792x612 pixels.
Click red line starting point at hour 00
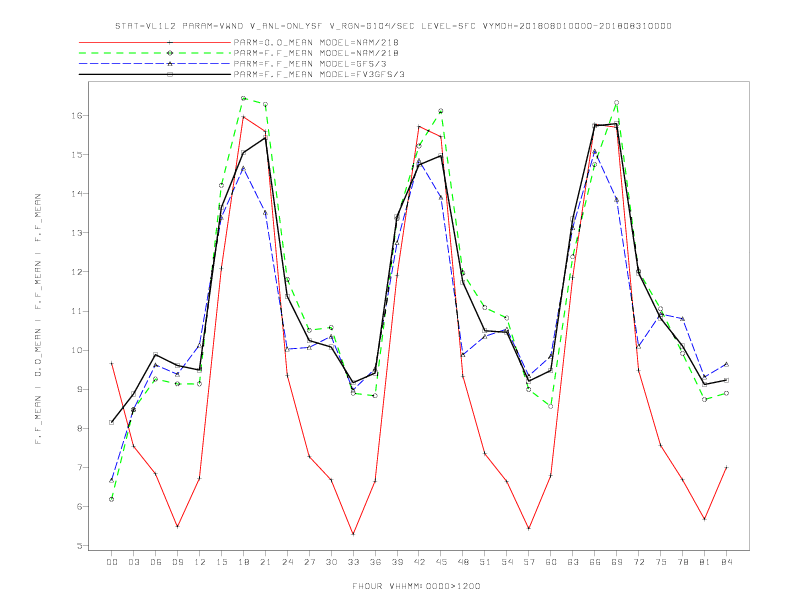(x=112, y=363)
